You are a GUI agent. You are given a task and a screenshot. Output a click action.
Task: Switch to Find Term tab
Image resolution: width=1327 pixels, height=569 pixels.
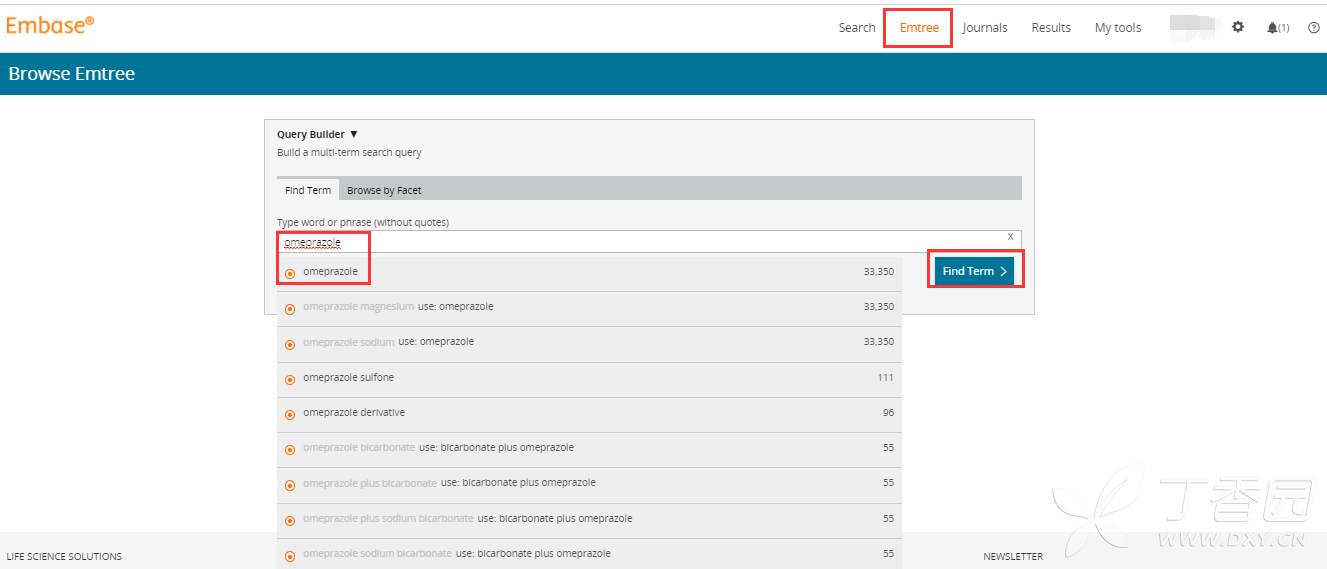coord(308,190)
